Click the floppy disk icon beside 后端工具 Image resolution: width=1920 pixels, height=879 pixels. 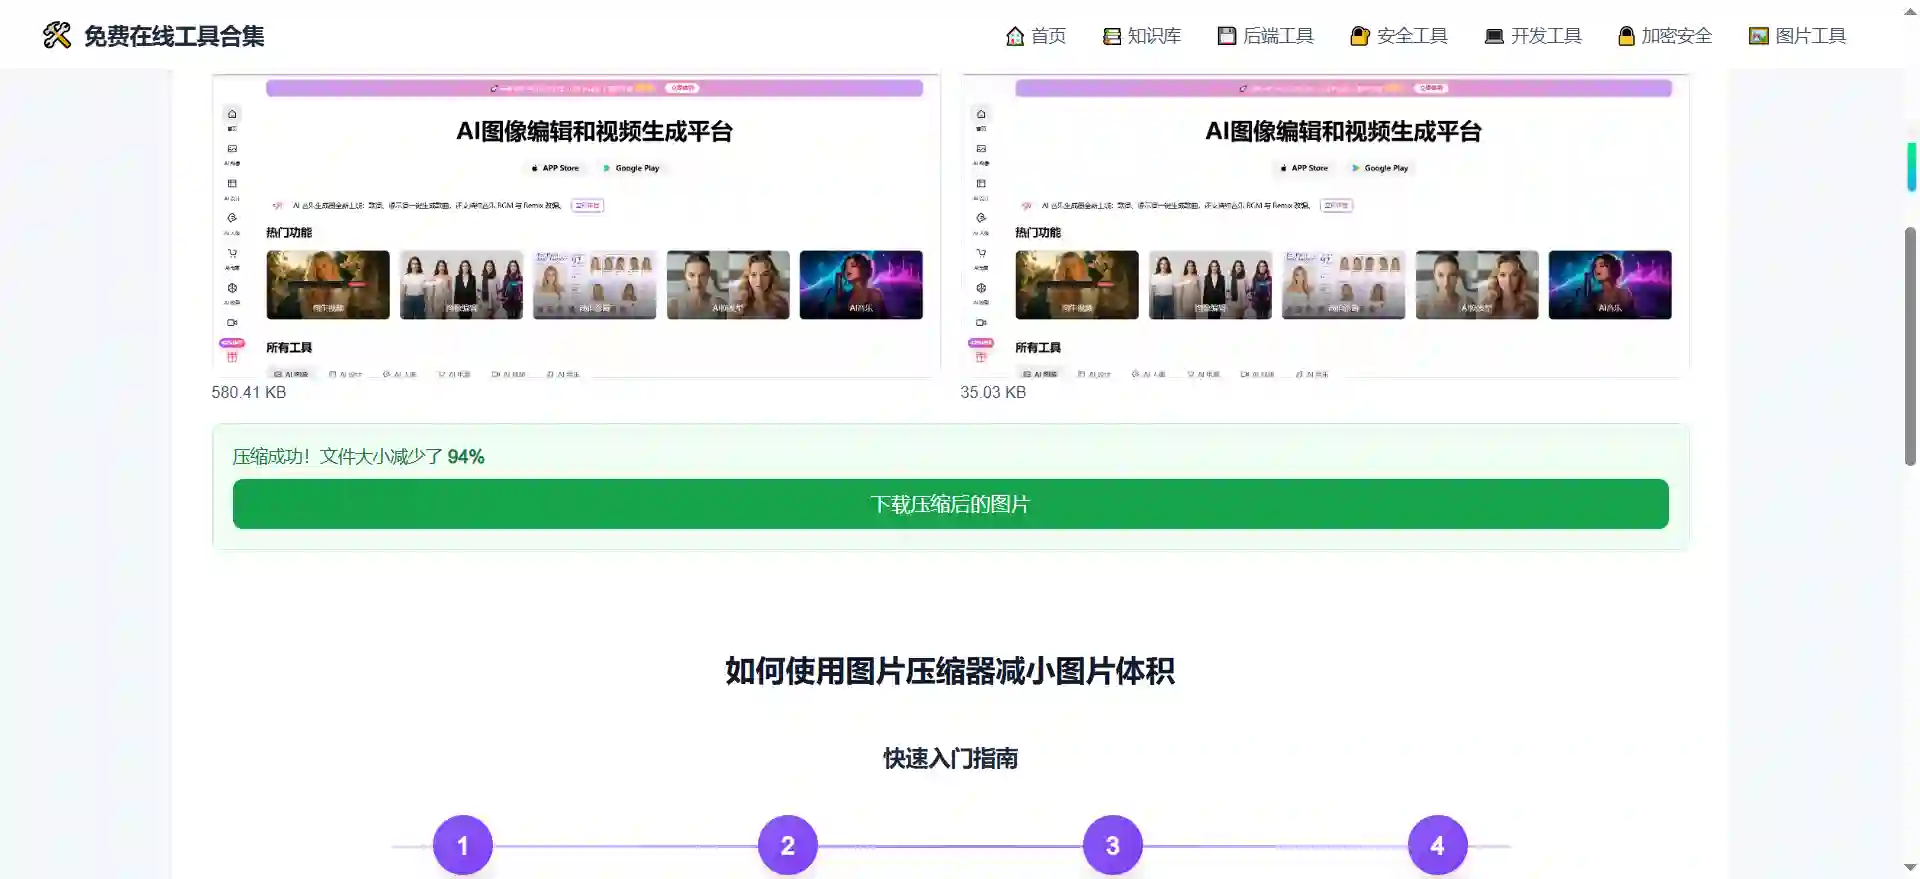[1227, 36]
